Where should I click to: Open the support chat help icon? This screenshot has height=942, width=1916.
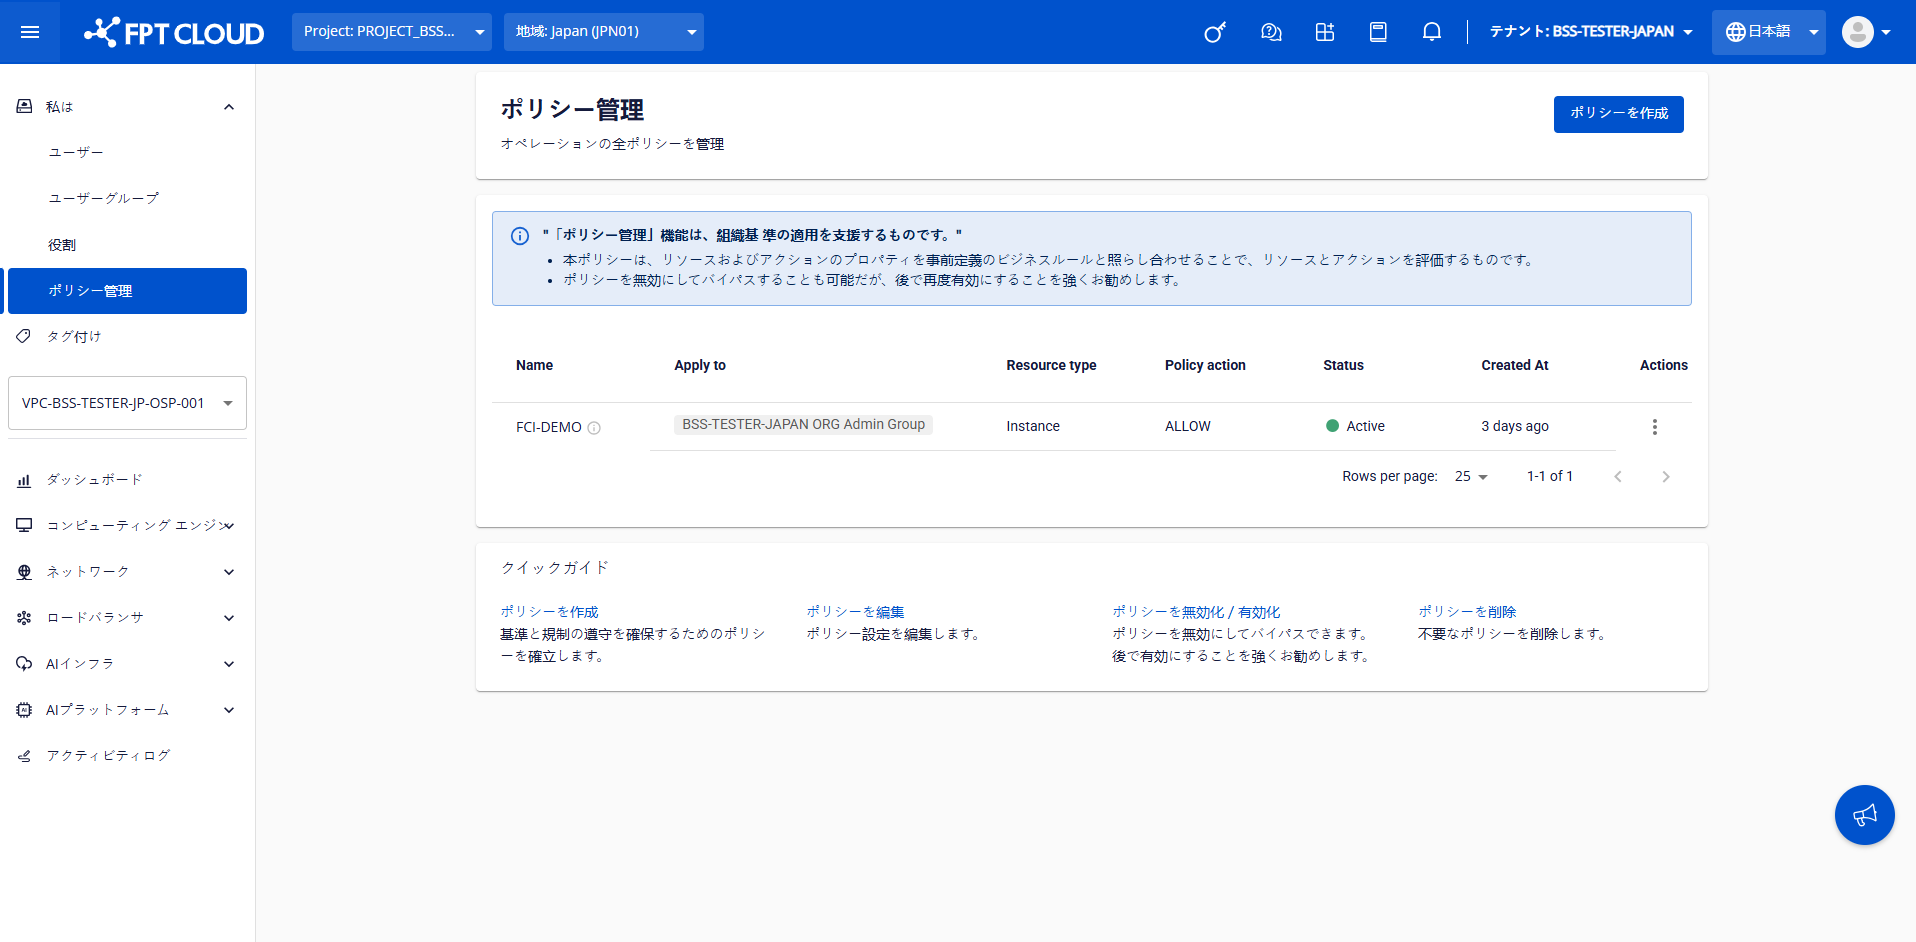1271,32
